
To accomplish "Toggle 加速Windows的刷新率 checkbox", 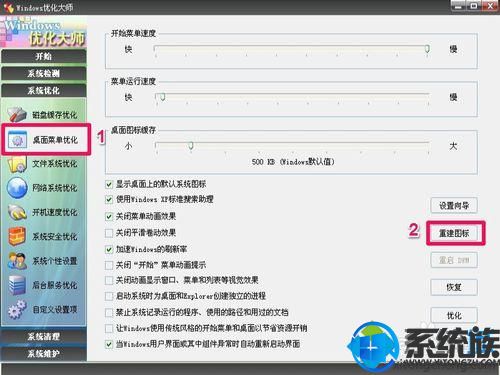I will [109, 249].
